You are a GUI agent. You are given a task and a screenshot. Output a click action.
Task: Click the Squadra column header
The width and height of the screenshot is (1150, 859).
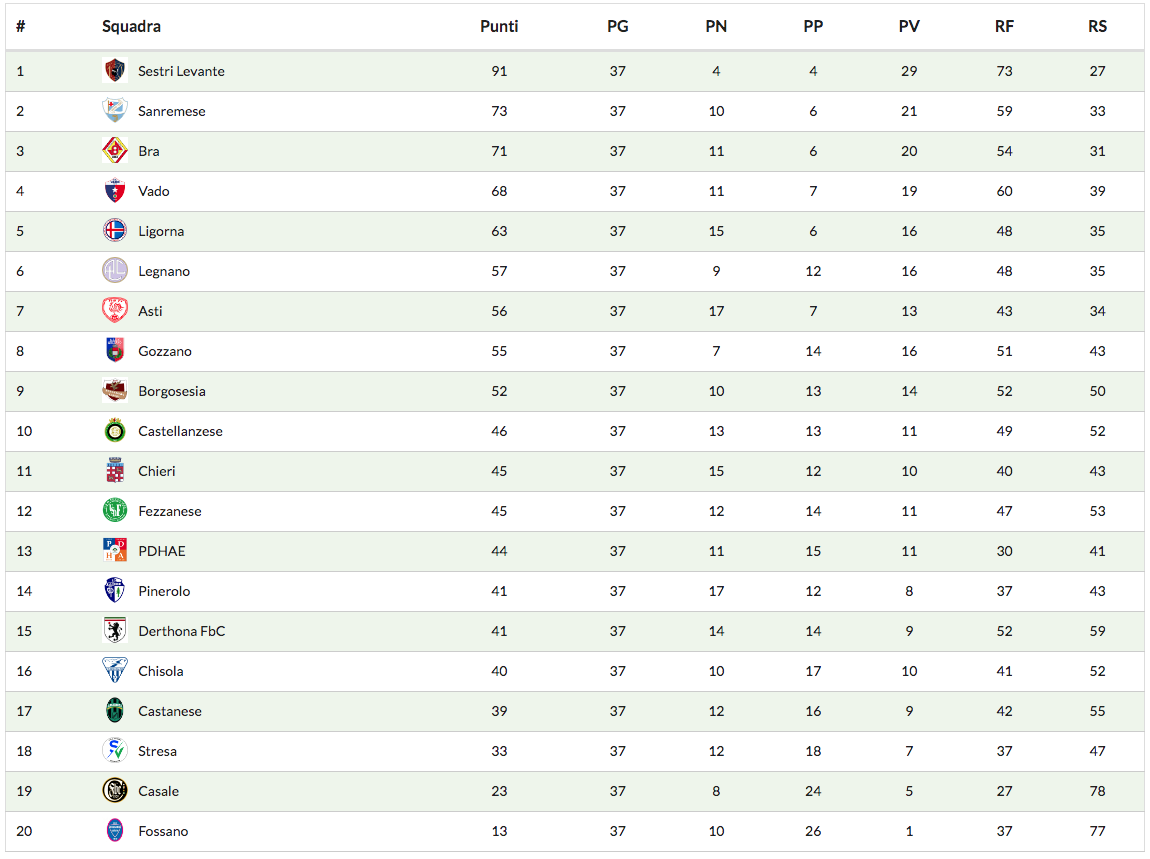[131, 27]
